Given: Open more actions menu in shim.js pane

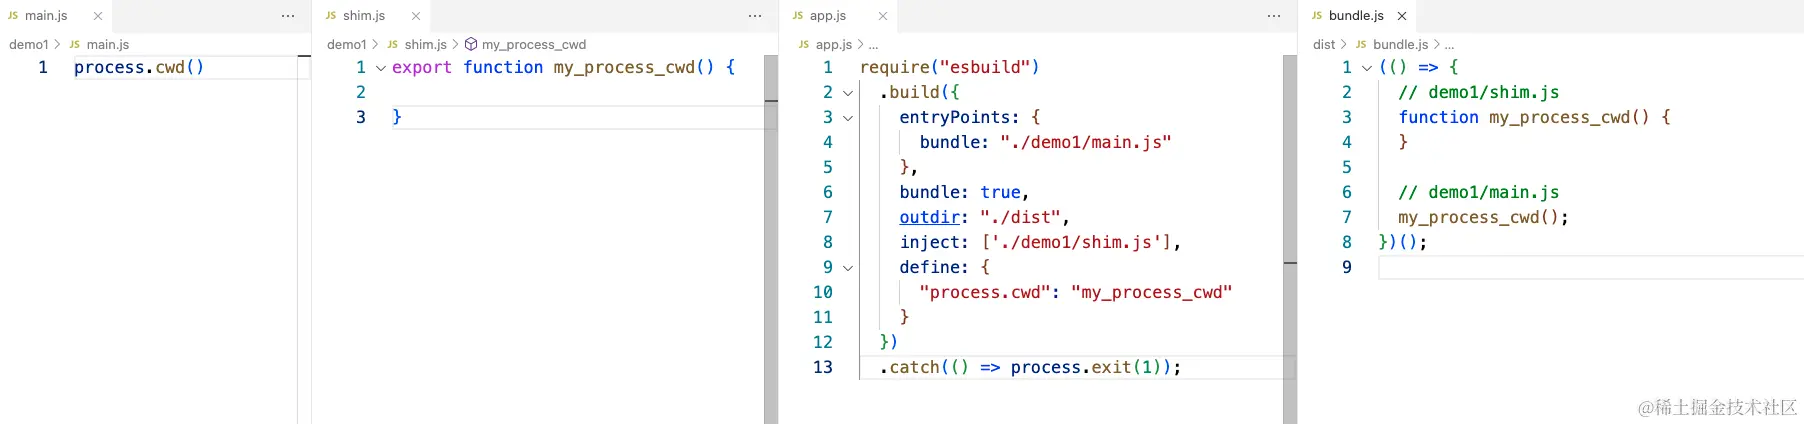Looking at the screenshot, I should [x=755, y=16].
